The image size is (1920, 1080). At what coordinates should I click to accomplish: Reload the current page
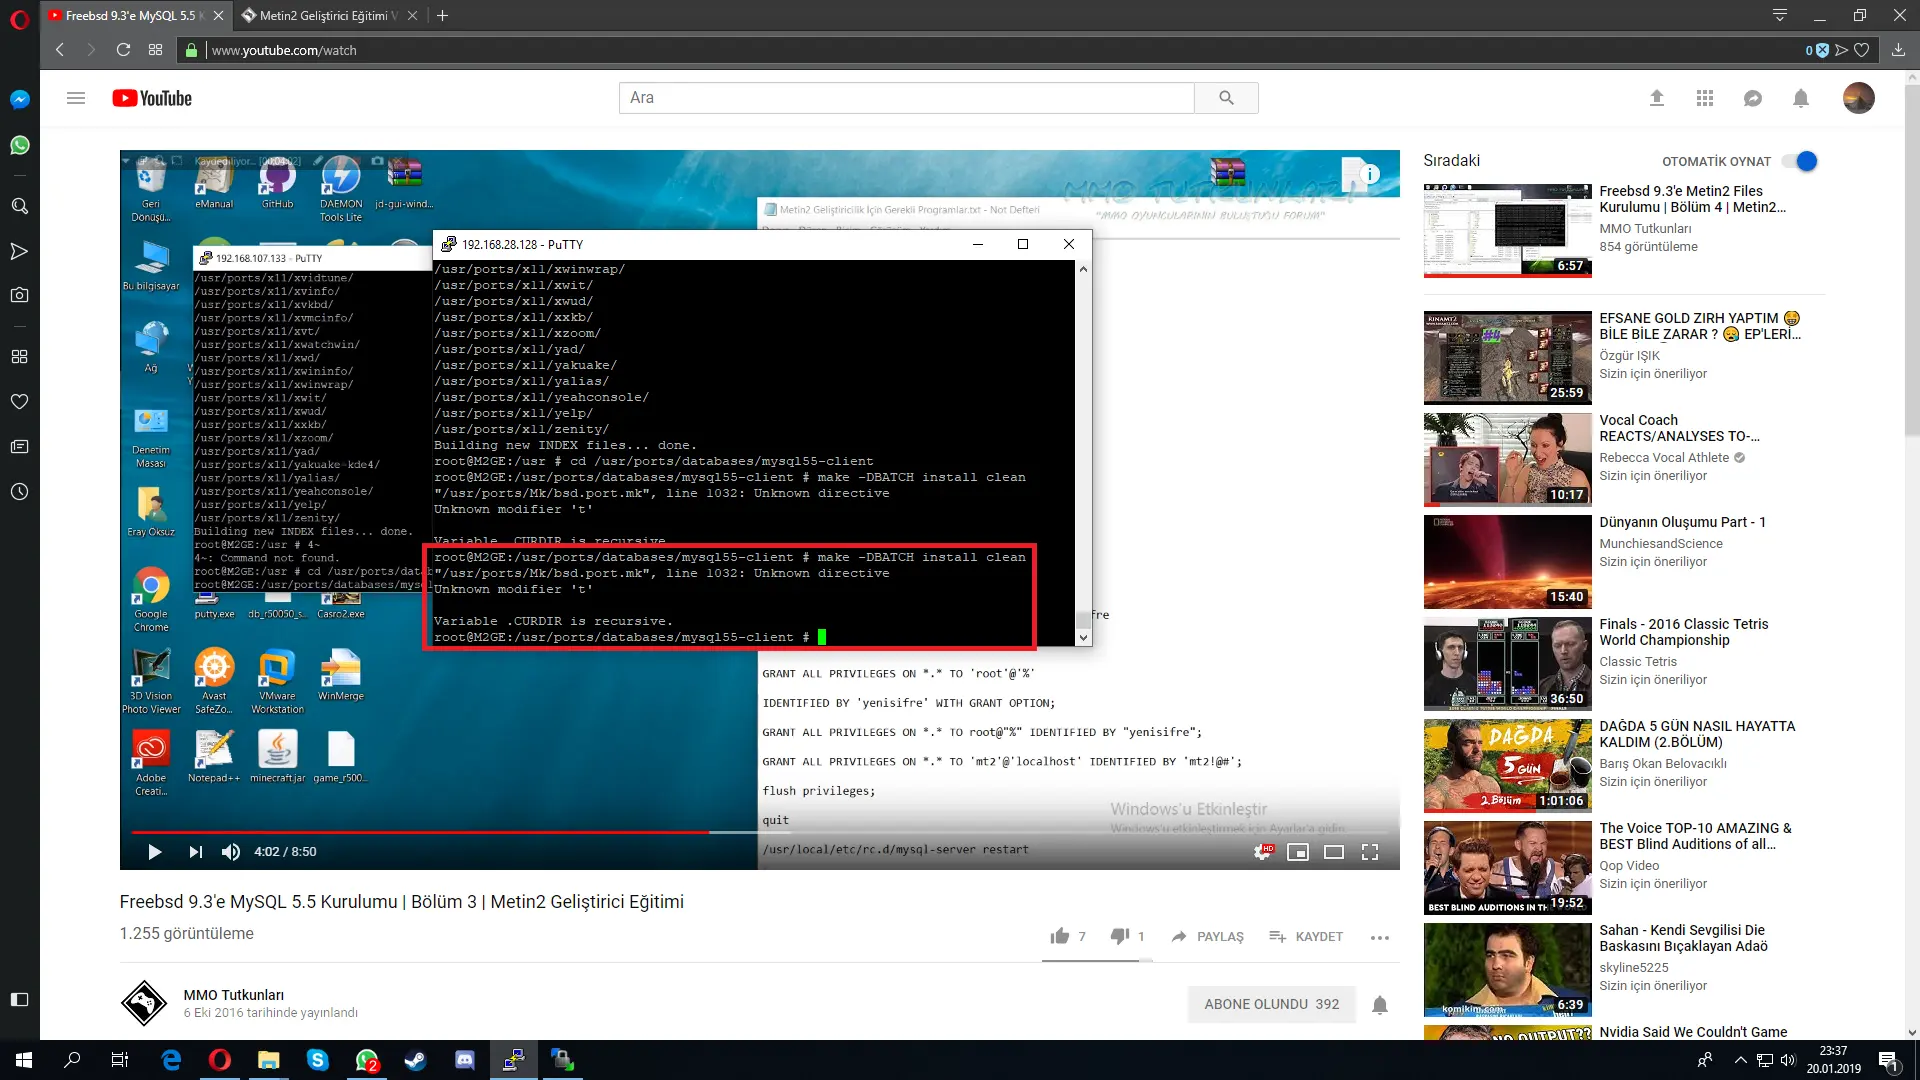click(x=123, y=50)
